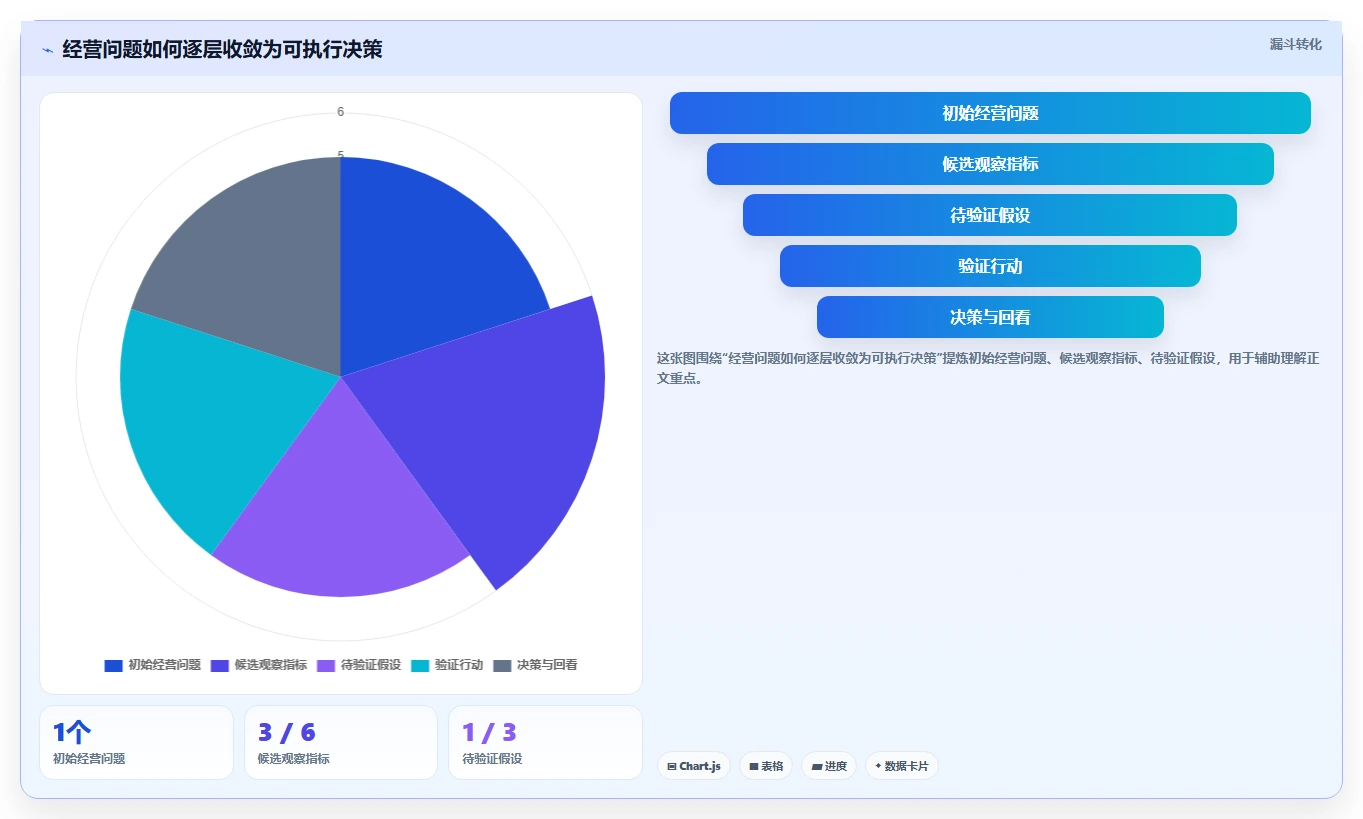Viewport: 1363px width, 819px height.
Task: Click the 初始经营问题 funnel bar
Action: click(x=990, y=113)
